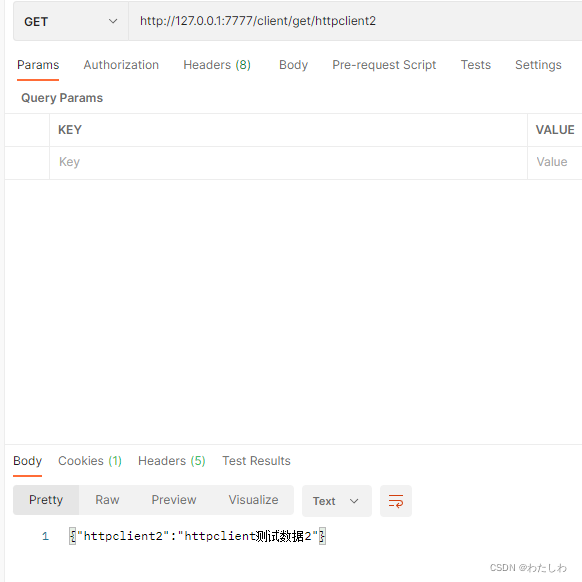Open the Tests tab
The image size is (582, 582).
click(x=475, y=65)
